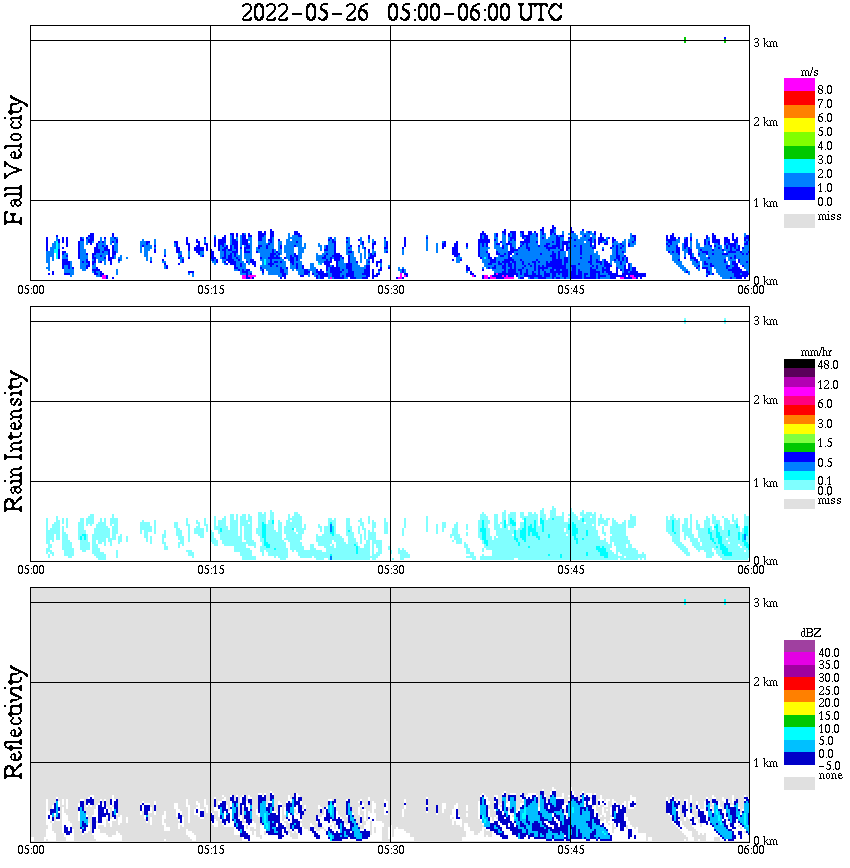Click the gray none swatch in dBZ legend
850x868 pixels.
[x=799, y=783]
